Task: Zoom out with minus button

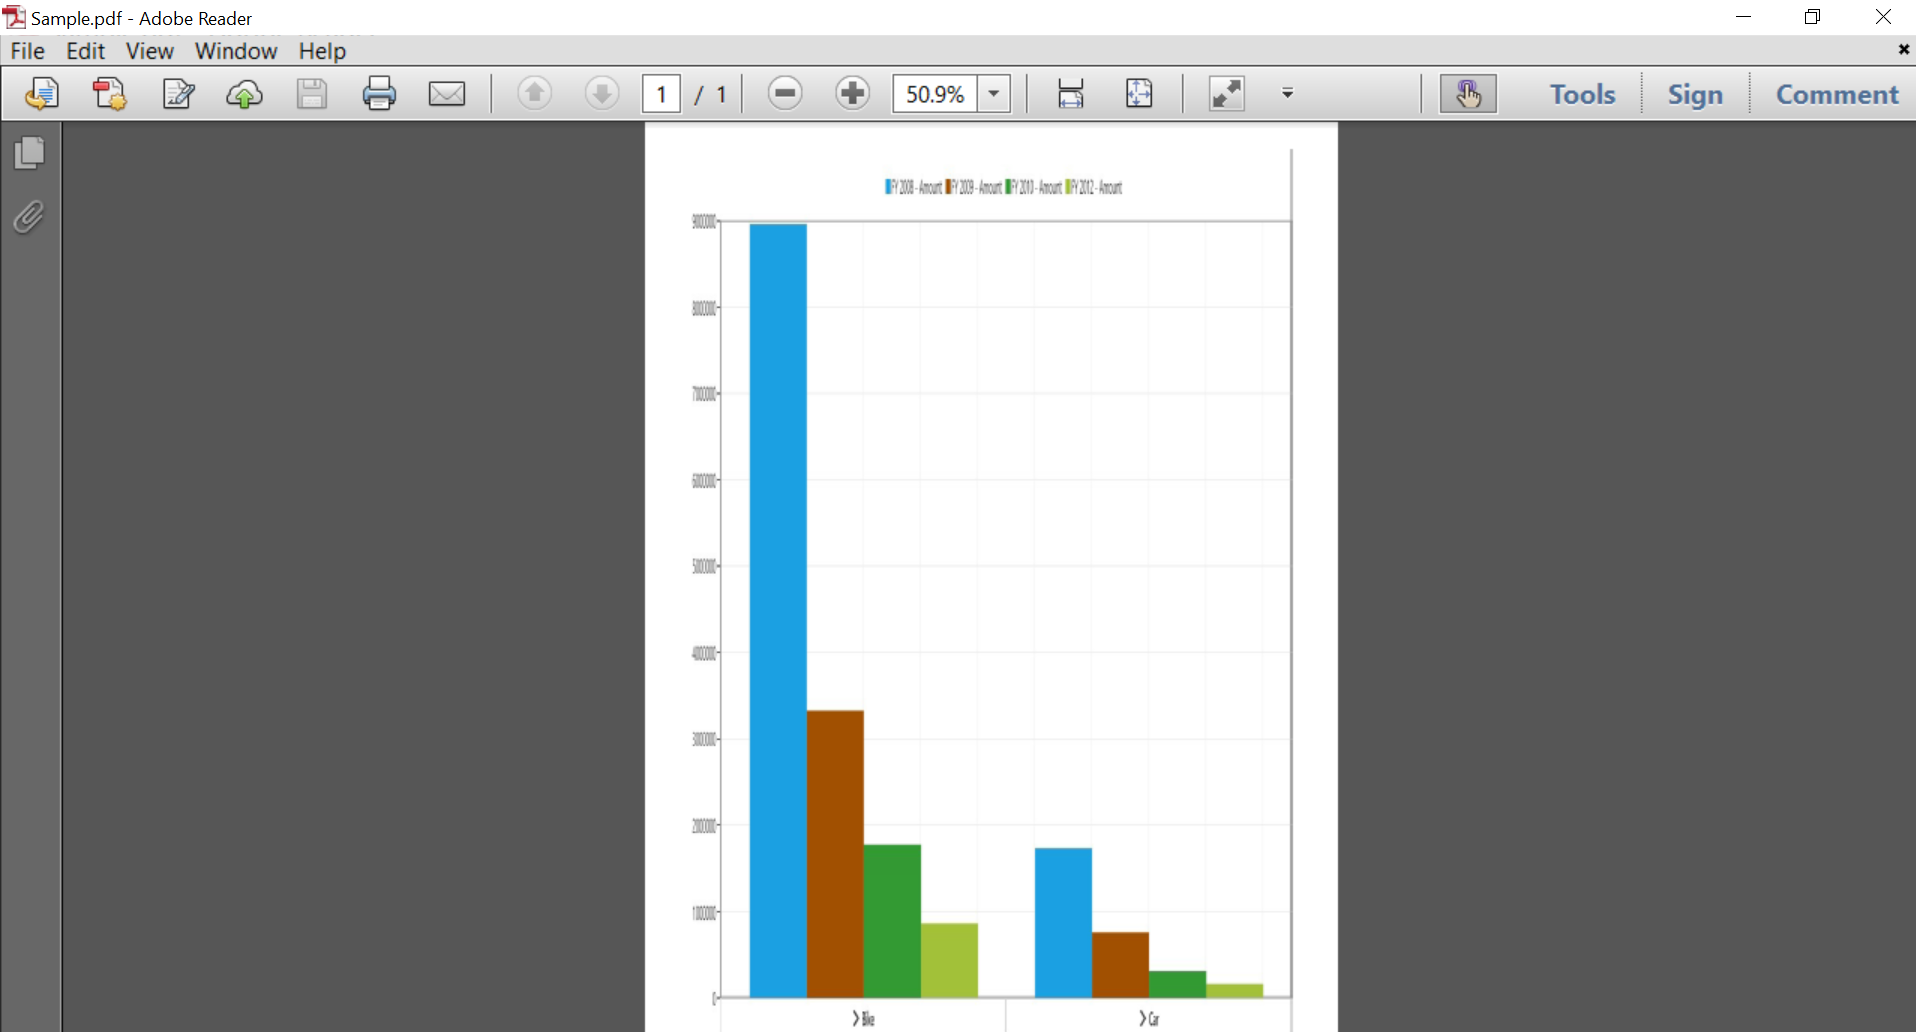Action: [x=785, y=94]
